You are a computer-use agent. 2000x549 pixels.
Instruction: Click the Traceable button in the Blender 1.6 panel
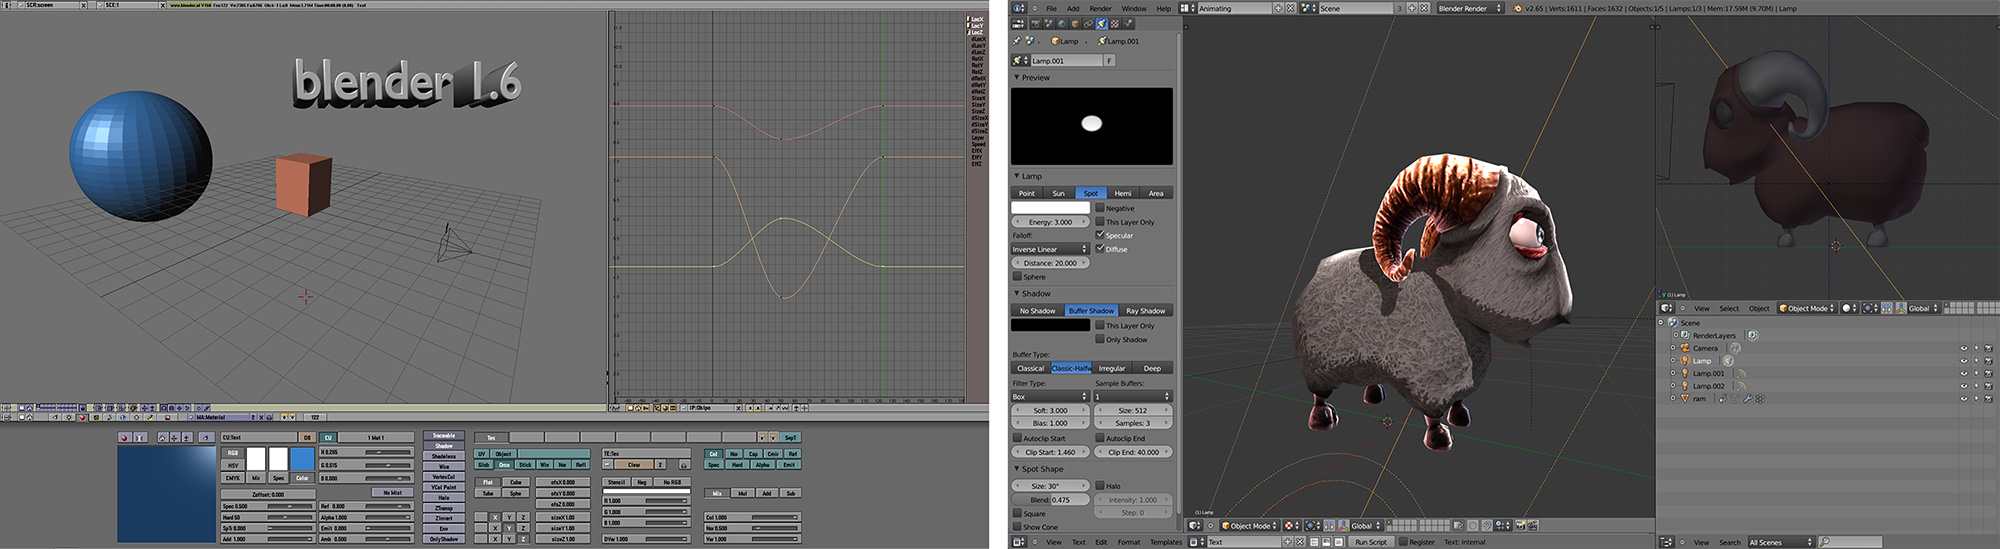(444, 435)
